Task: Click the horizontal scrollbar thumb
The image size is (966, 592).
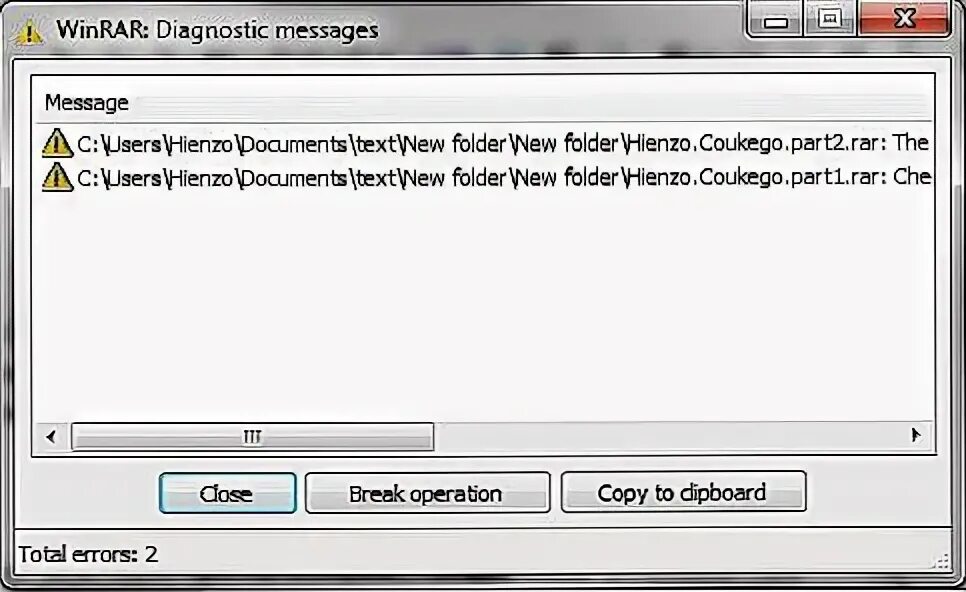Action: [253, 437]
